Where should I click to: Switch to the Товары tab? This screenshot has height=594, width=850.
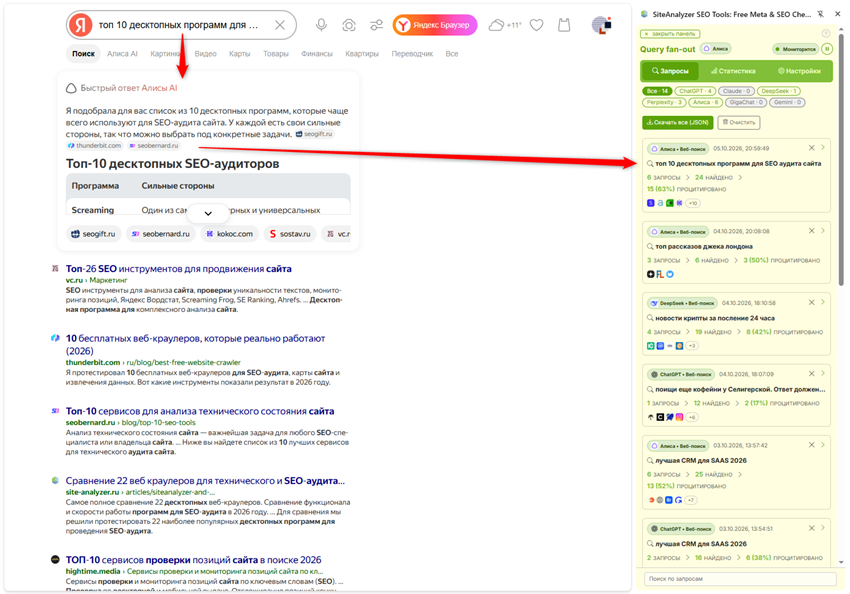tap(276, 54)
